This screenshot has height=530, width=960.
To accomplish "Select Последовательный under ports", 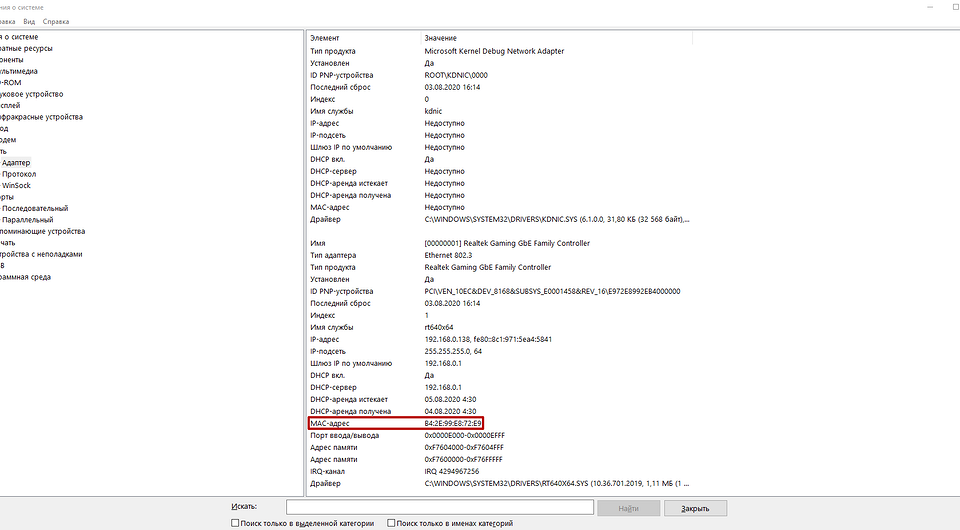I will tap(35, 208).
